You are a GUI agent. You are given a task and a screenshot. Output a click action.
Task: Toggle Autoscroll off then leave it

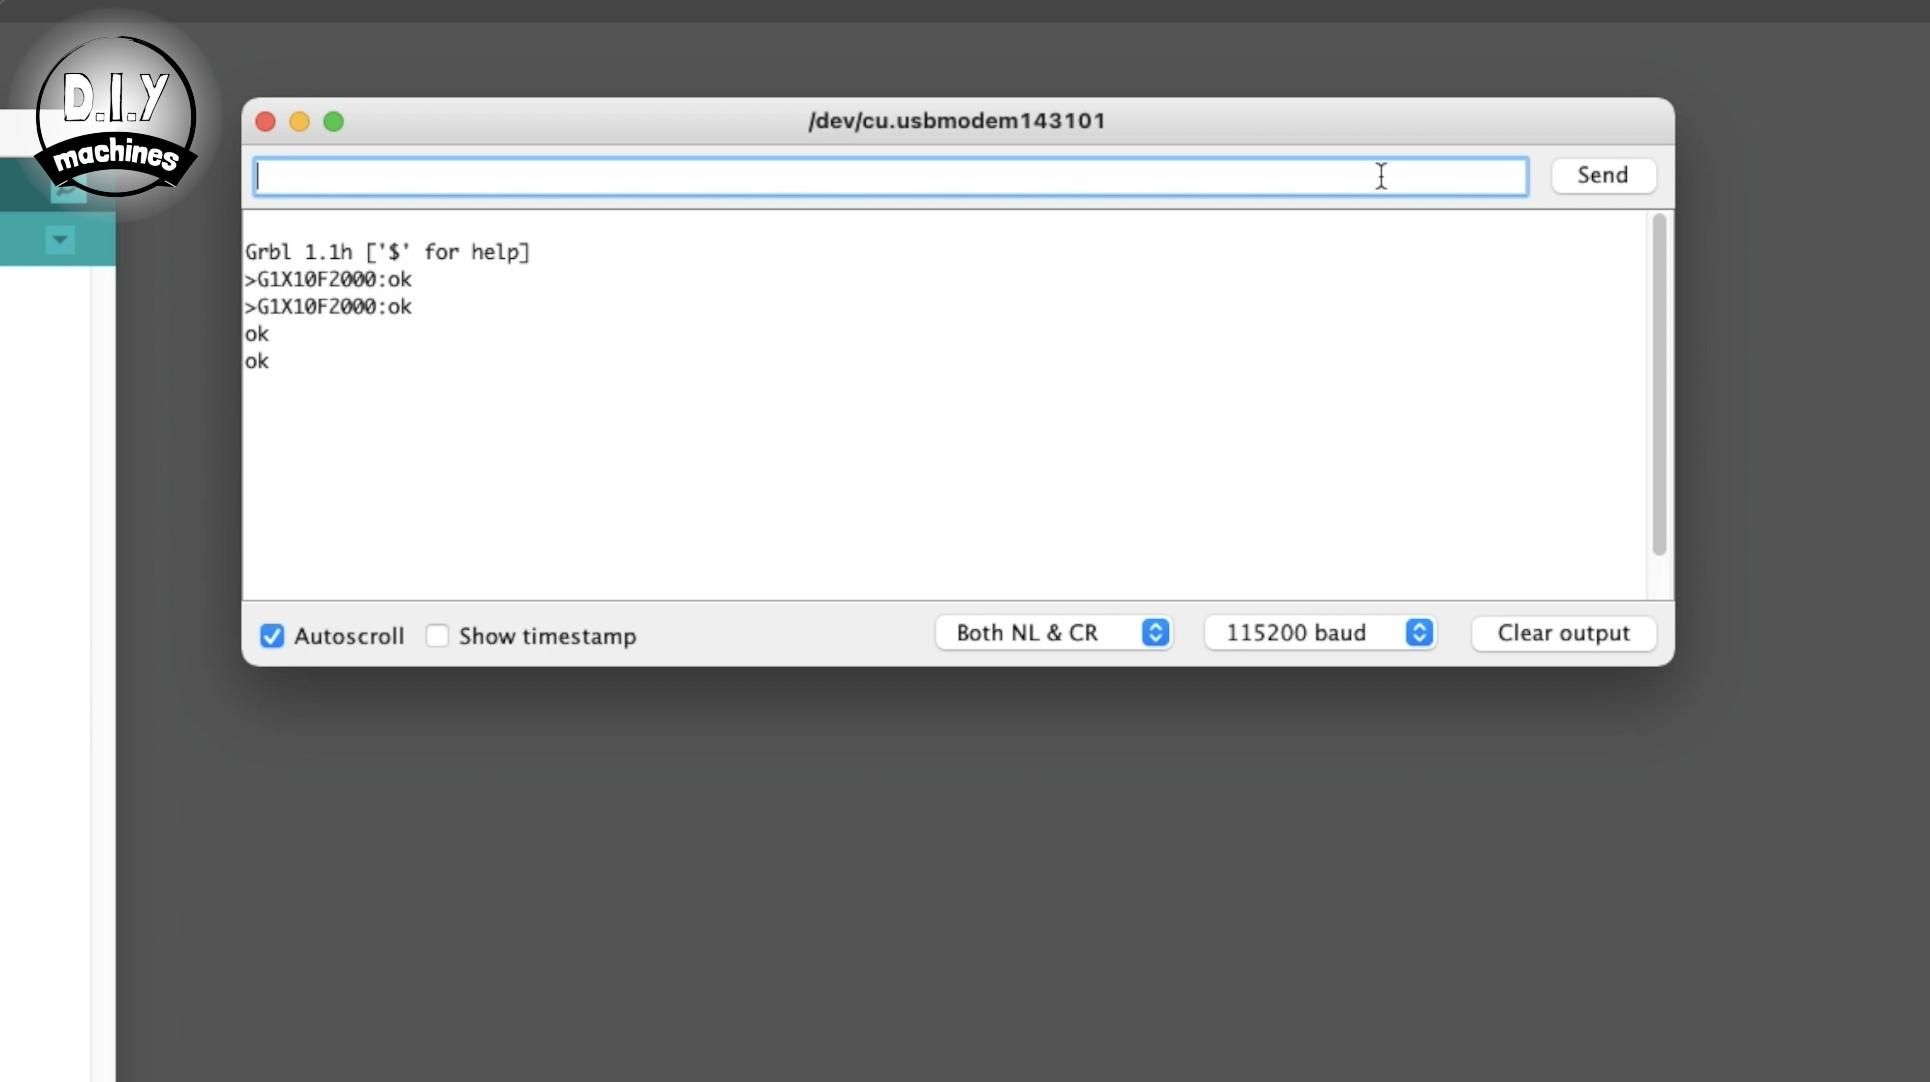click(271, 636)
